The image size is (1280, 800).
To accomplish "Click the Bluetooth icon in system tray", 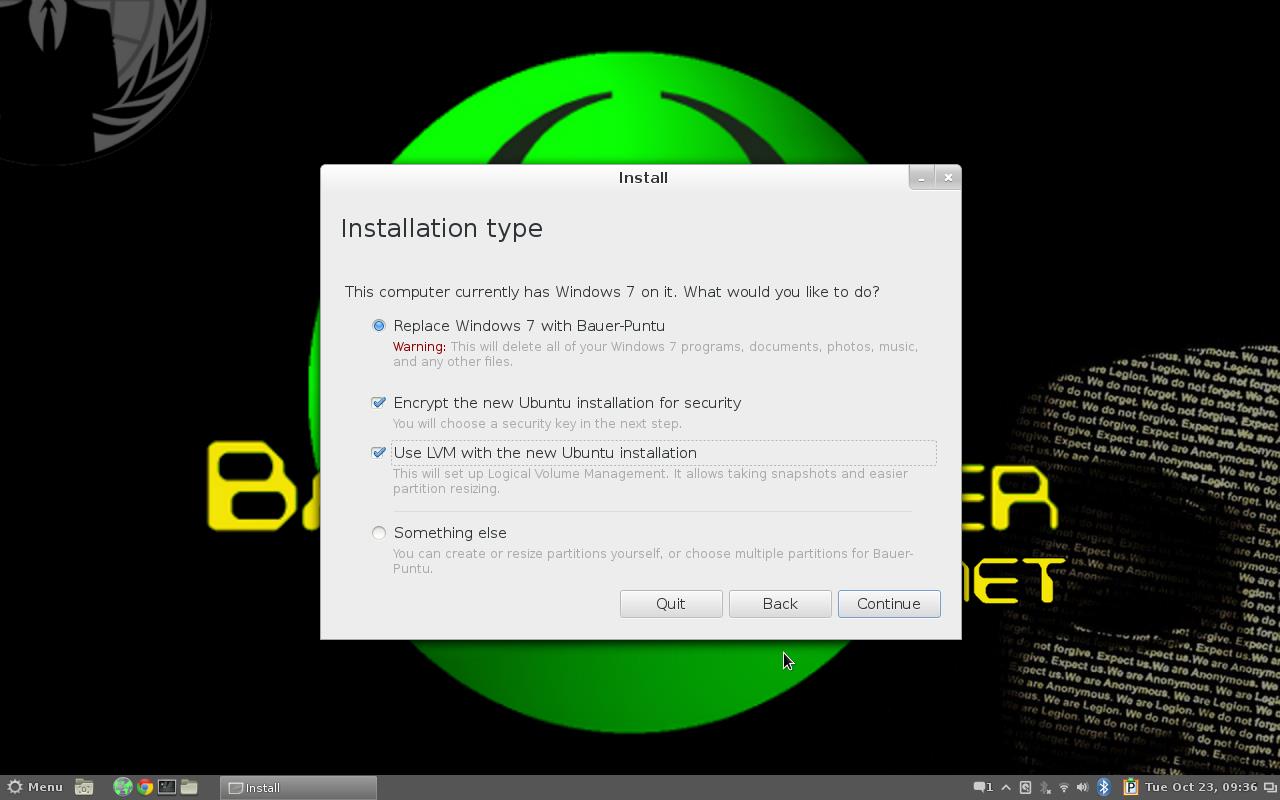I will click(1103, 787).
